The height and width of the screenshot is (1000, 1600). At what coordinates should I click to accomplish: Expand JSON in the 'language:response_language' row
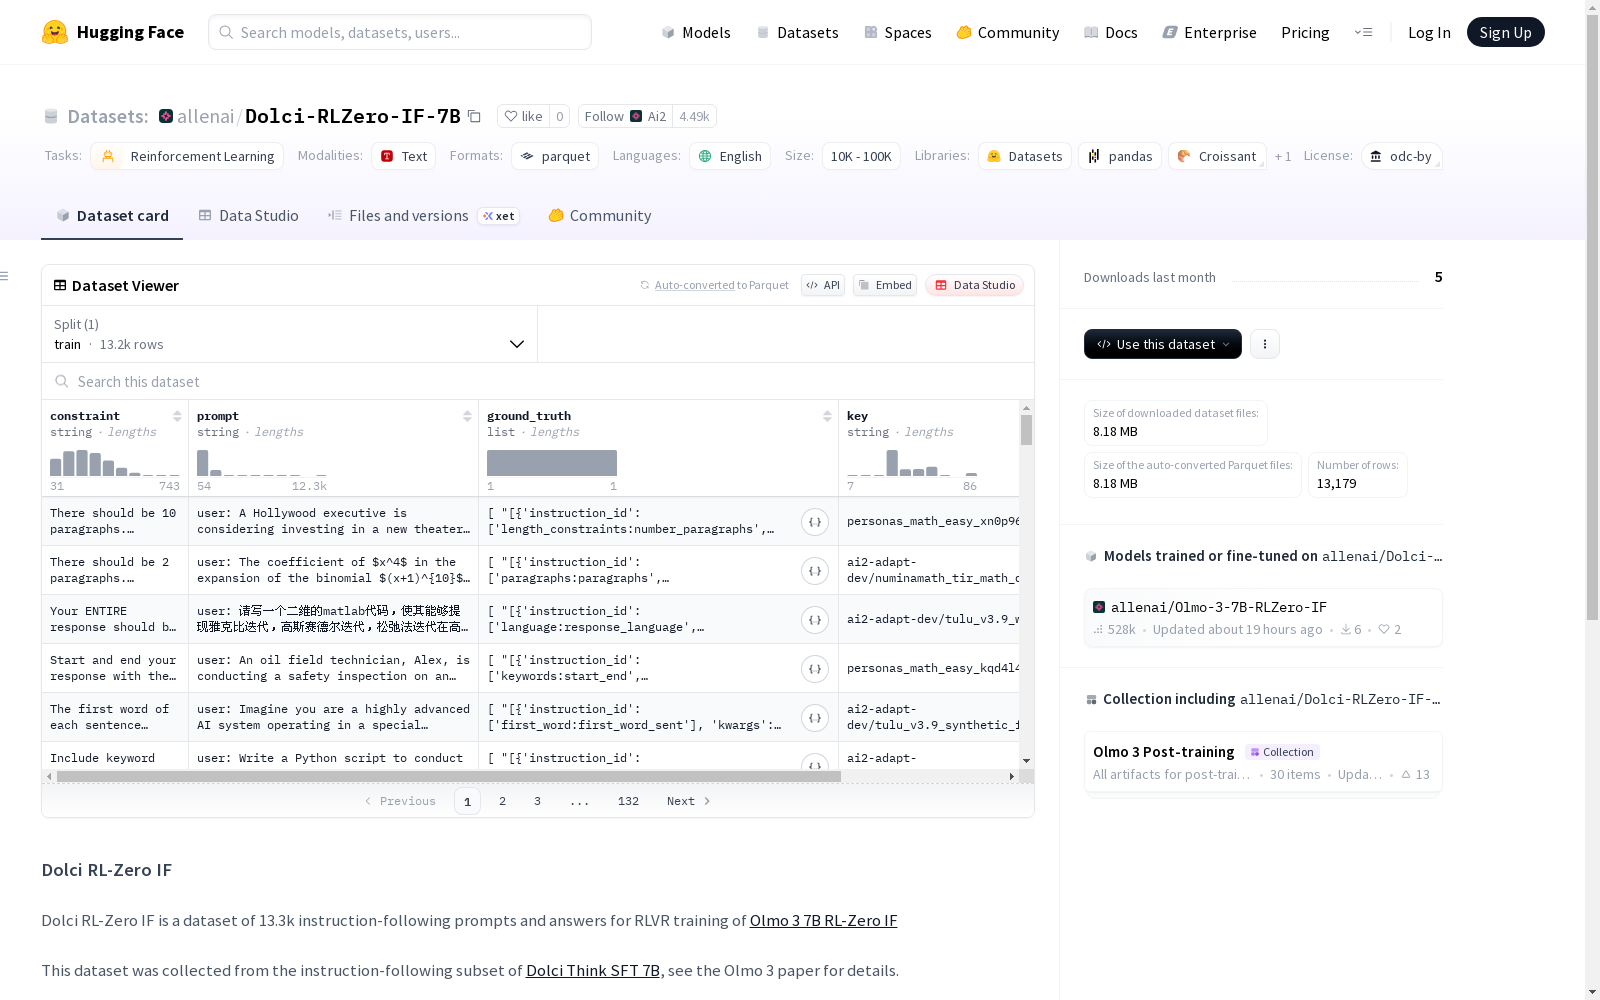pyautogui.click(x=815, y=620)
